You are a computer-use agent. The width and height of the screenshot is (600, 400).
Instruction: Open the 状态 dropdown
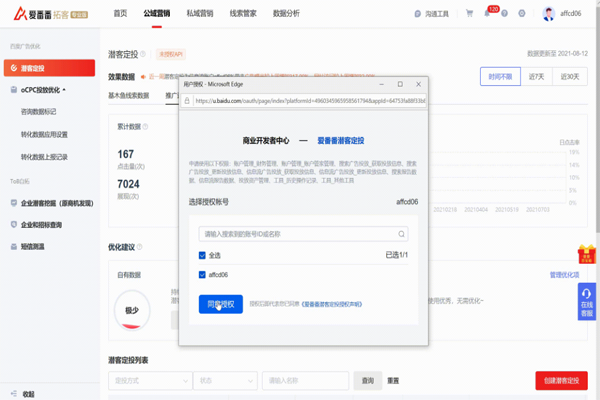point(225,380)
